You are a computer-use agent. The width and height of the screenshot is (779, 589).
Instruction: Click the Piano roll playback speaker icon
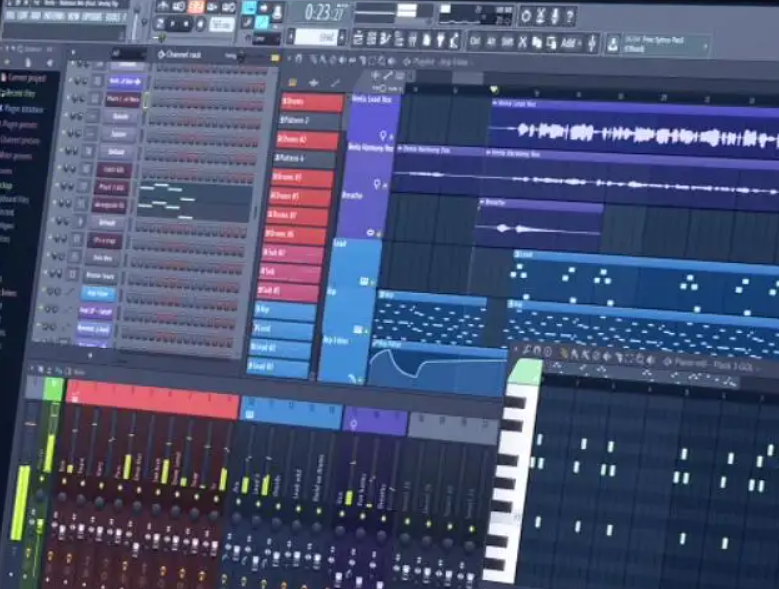(651, 361)
